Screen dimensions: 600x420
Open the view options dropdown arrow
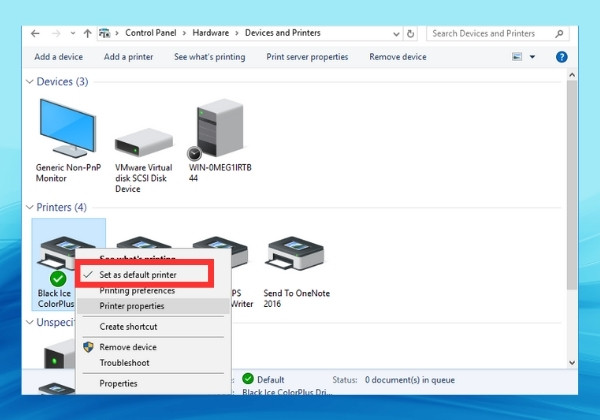[532, 57]
